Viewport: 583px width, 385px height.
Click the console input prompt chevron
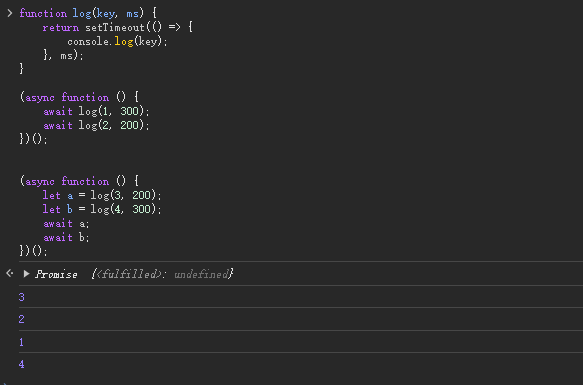click(10, 13)
